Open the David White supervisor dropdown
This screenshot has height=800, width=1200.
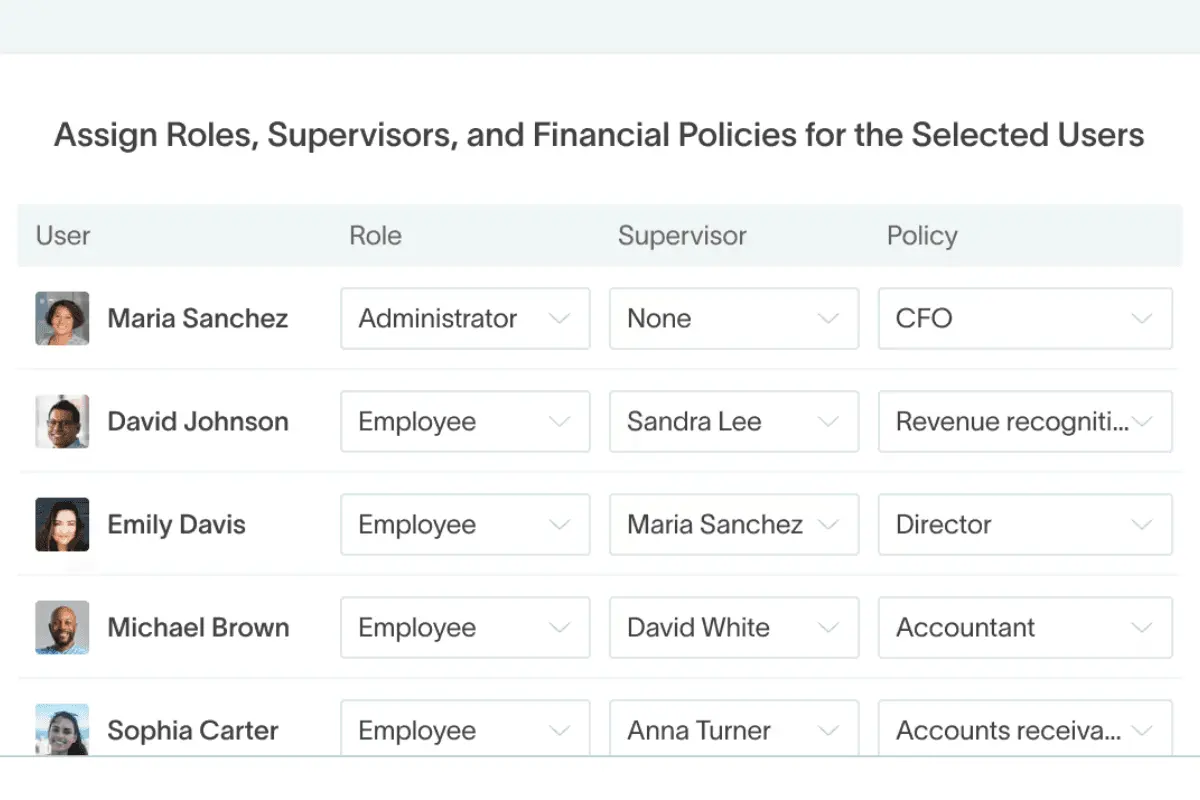734,627
